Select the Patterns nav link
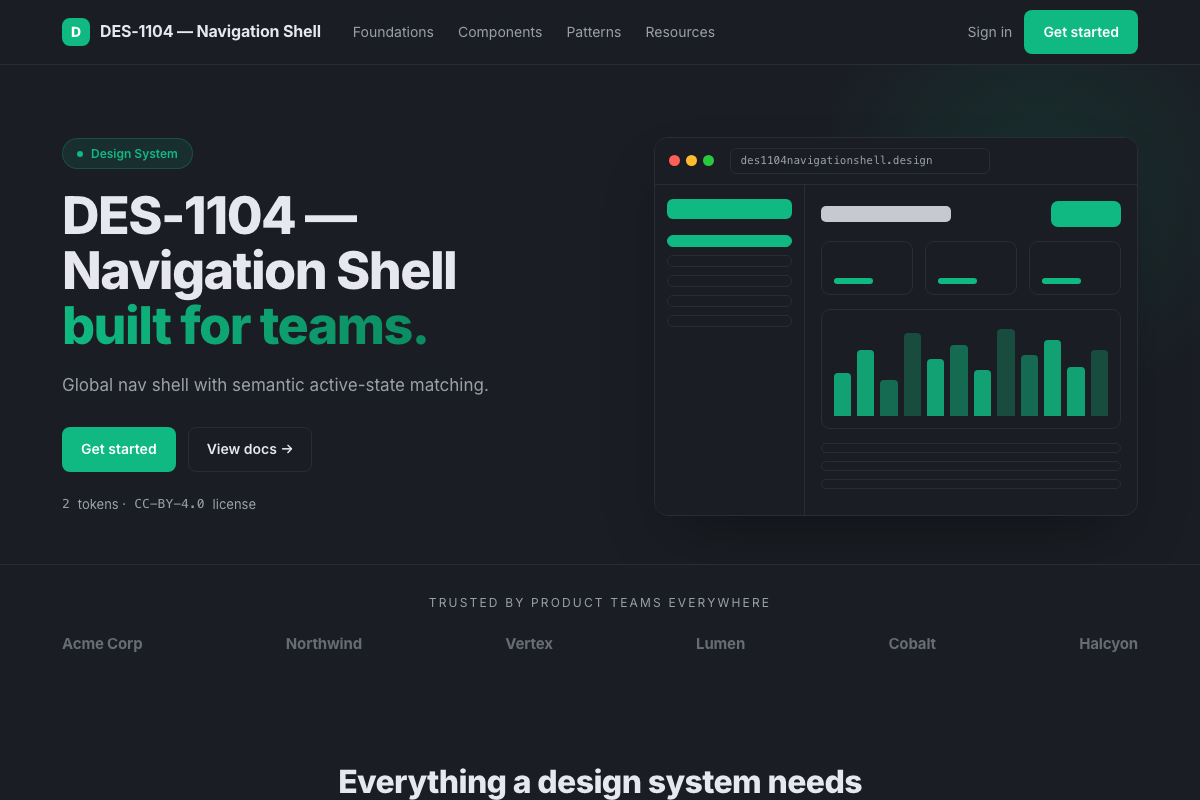The height and width of the screenshot is (800, 1200). 594,32
